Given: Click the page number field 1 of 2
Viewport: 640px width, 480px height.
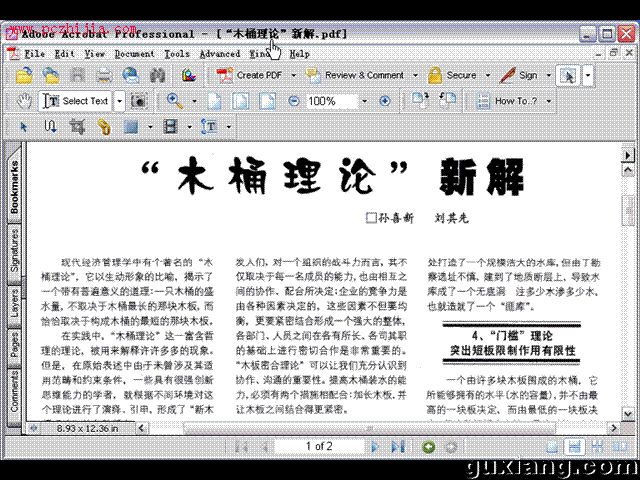Looking at the screenshot, I should 319,446.
